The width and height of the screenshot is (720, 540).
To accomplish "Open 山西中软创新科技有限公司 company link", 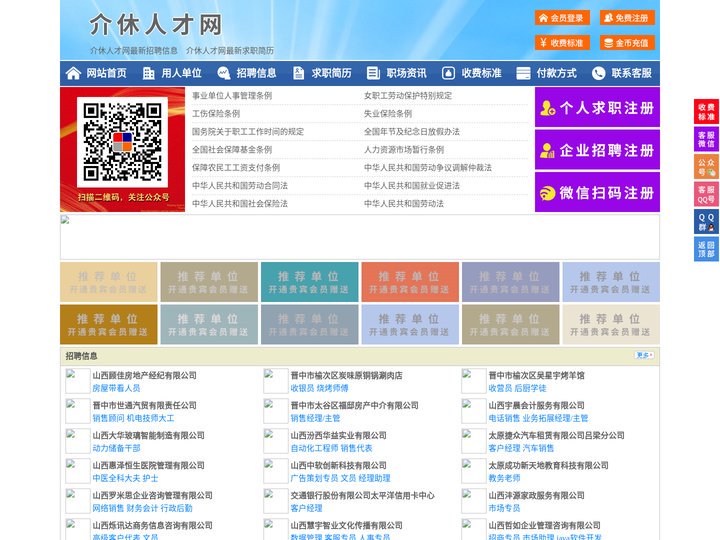I will (x=338, y=465).
